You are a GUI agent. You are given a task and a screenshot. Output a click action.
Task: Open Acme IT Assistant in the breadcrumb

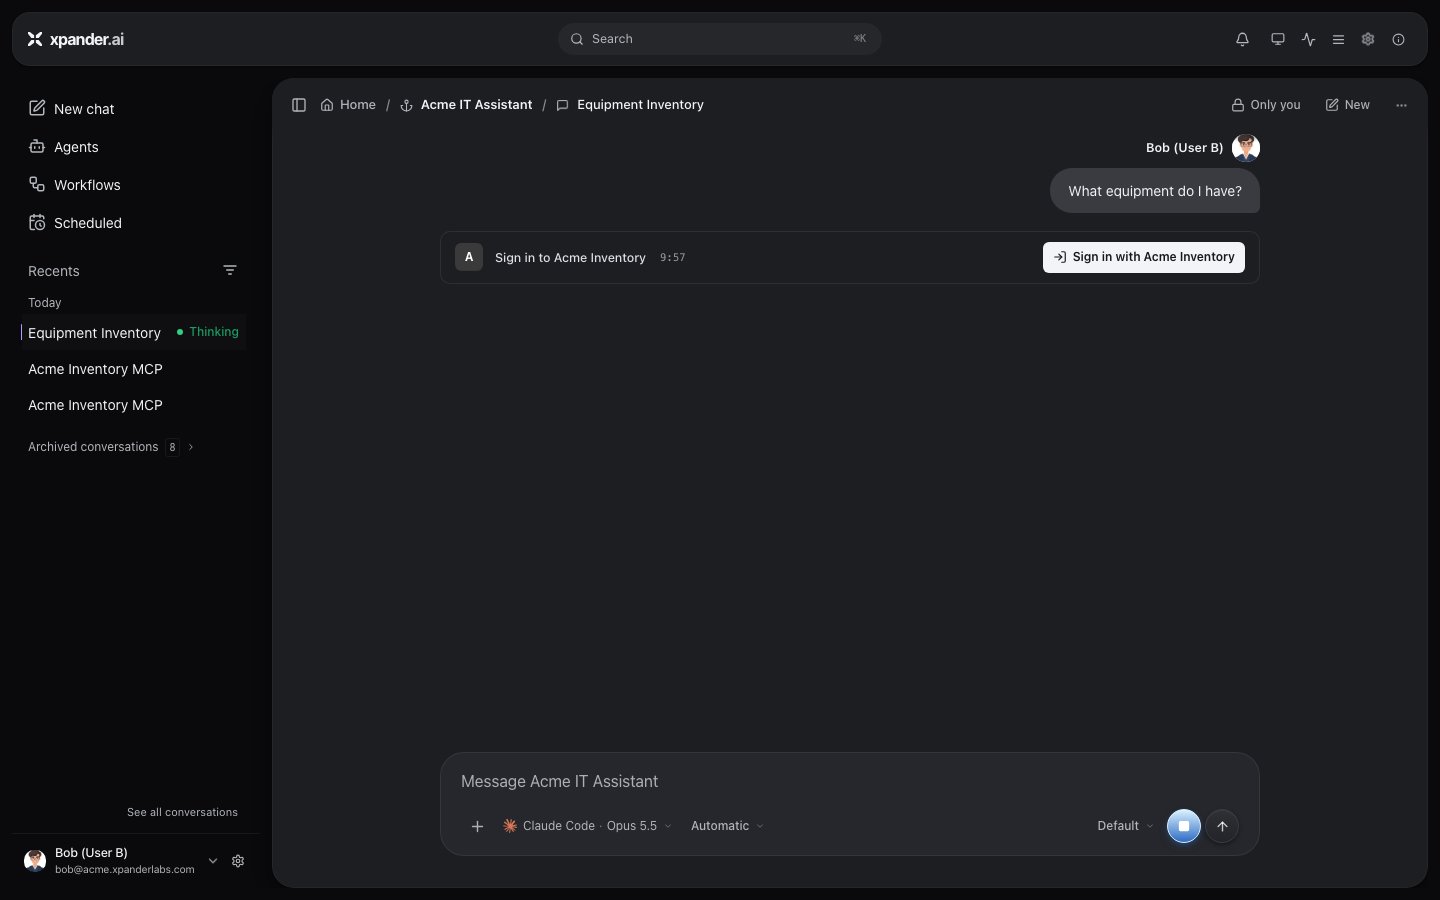[466, 105]
